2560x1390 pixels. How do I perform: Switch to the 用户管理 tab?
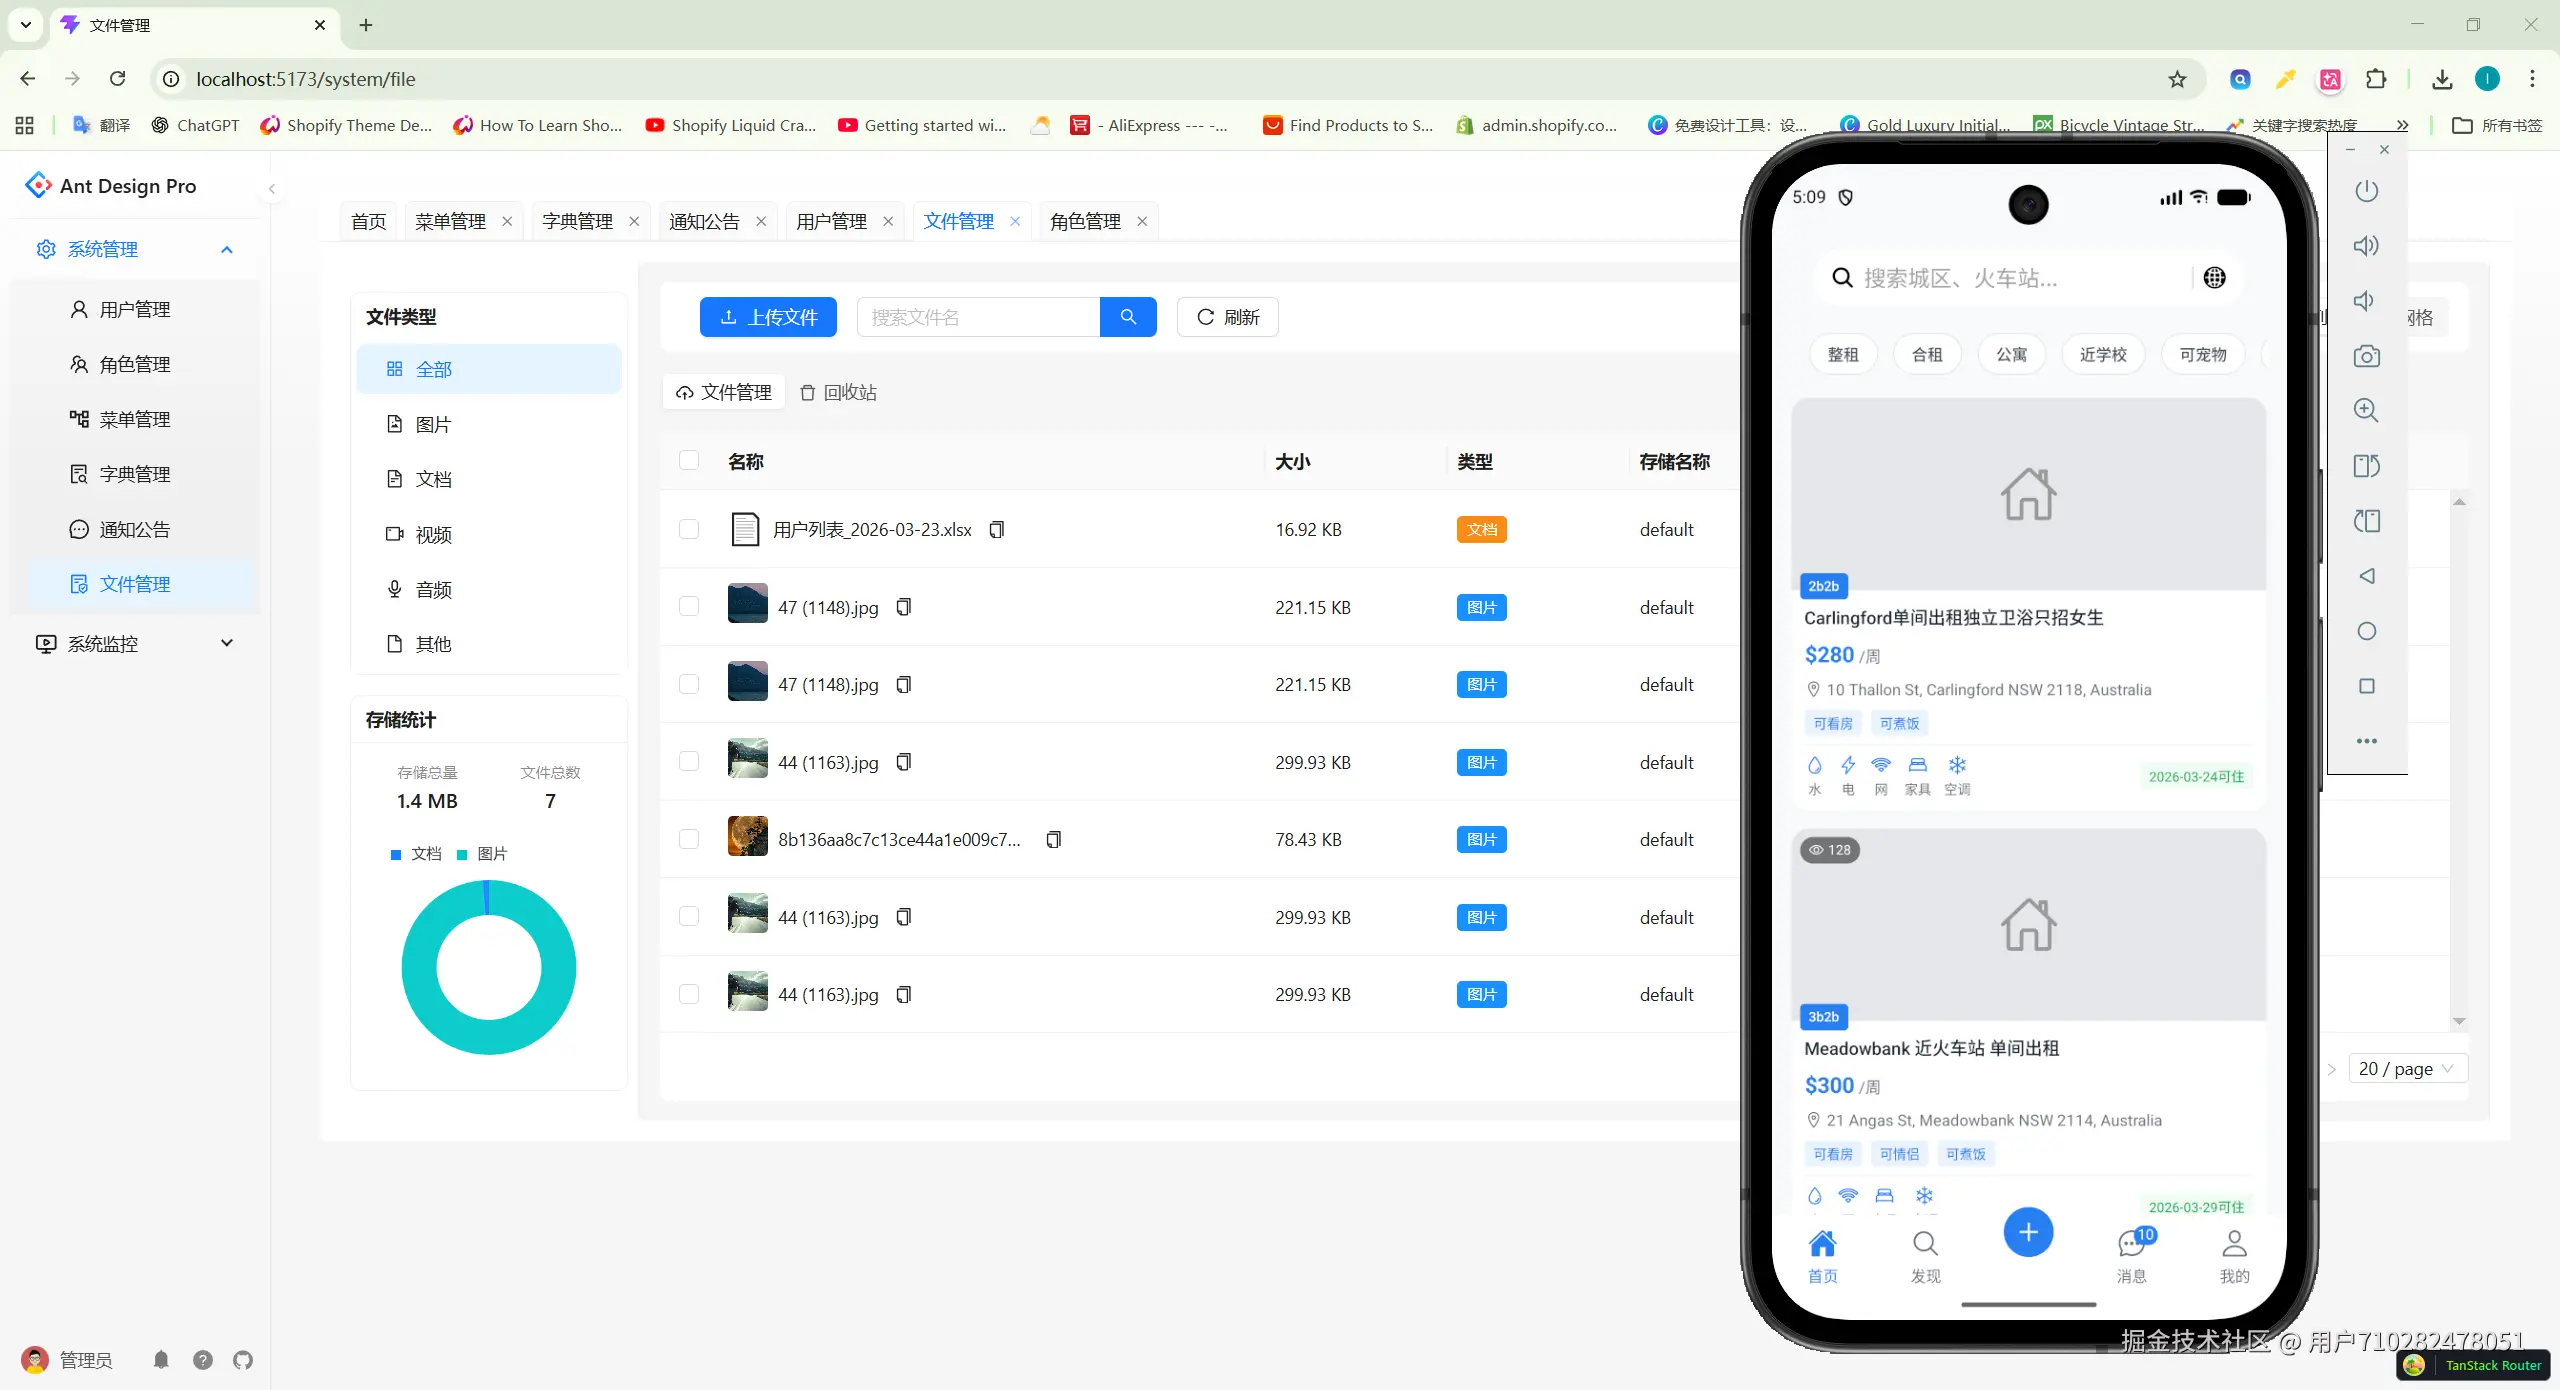point(832,221)
